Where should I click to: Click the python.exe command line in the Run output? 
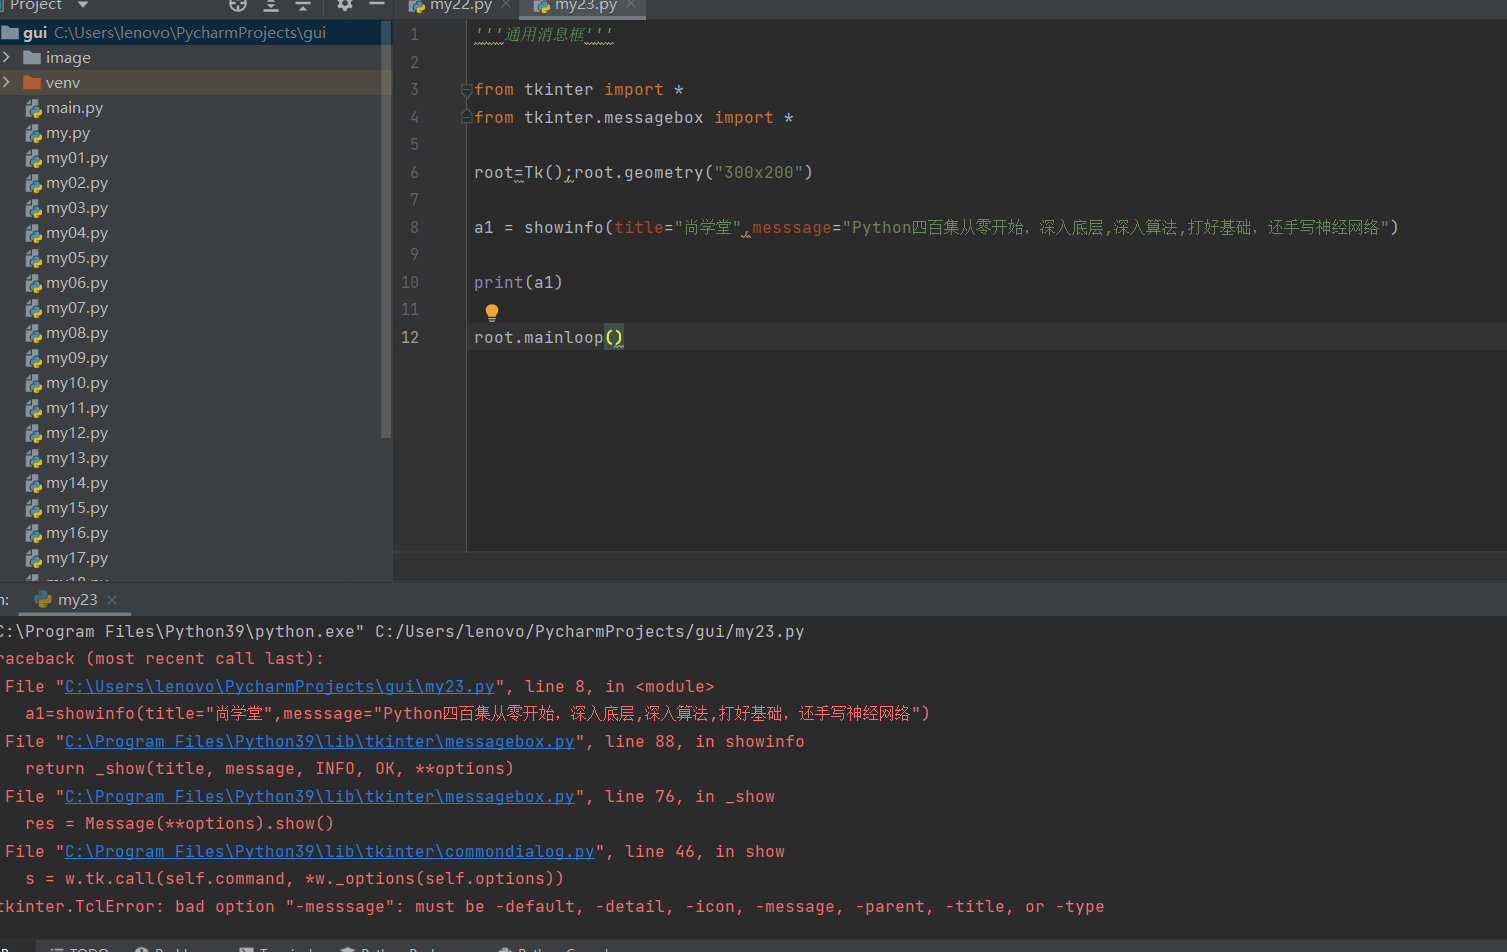point(402,631)
